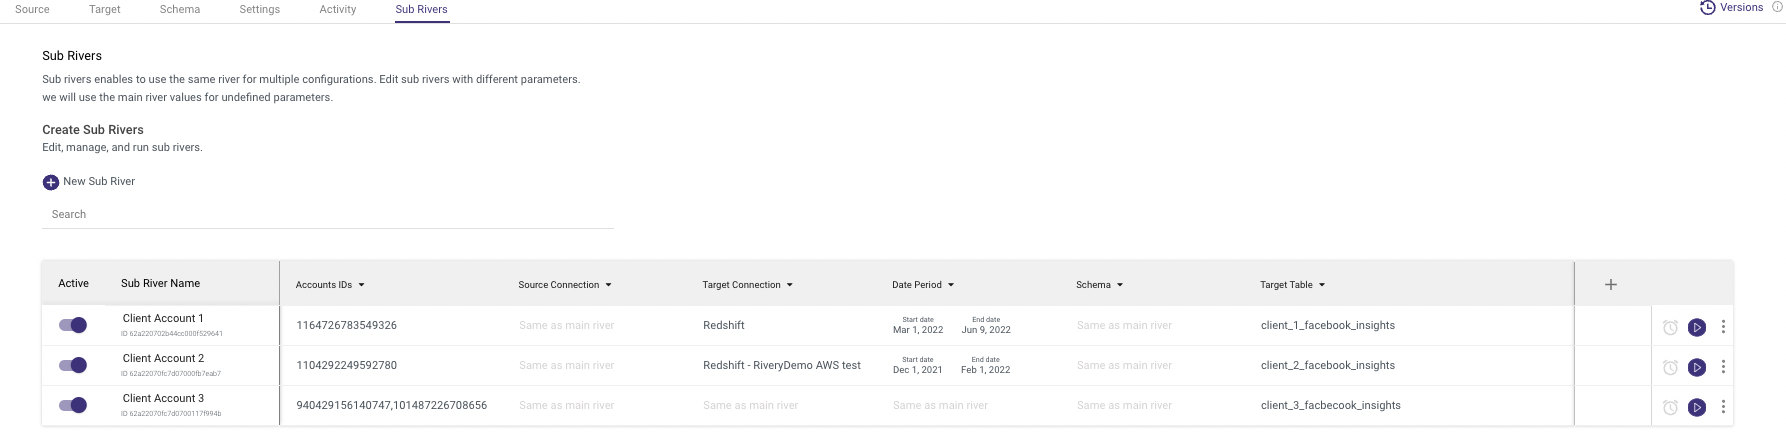Open the Versions history icon
1786x440 pixels.
pyautogui.click(x=1707, y=8)
